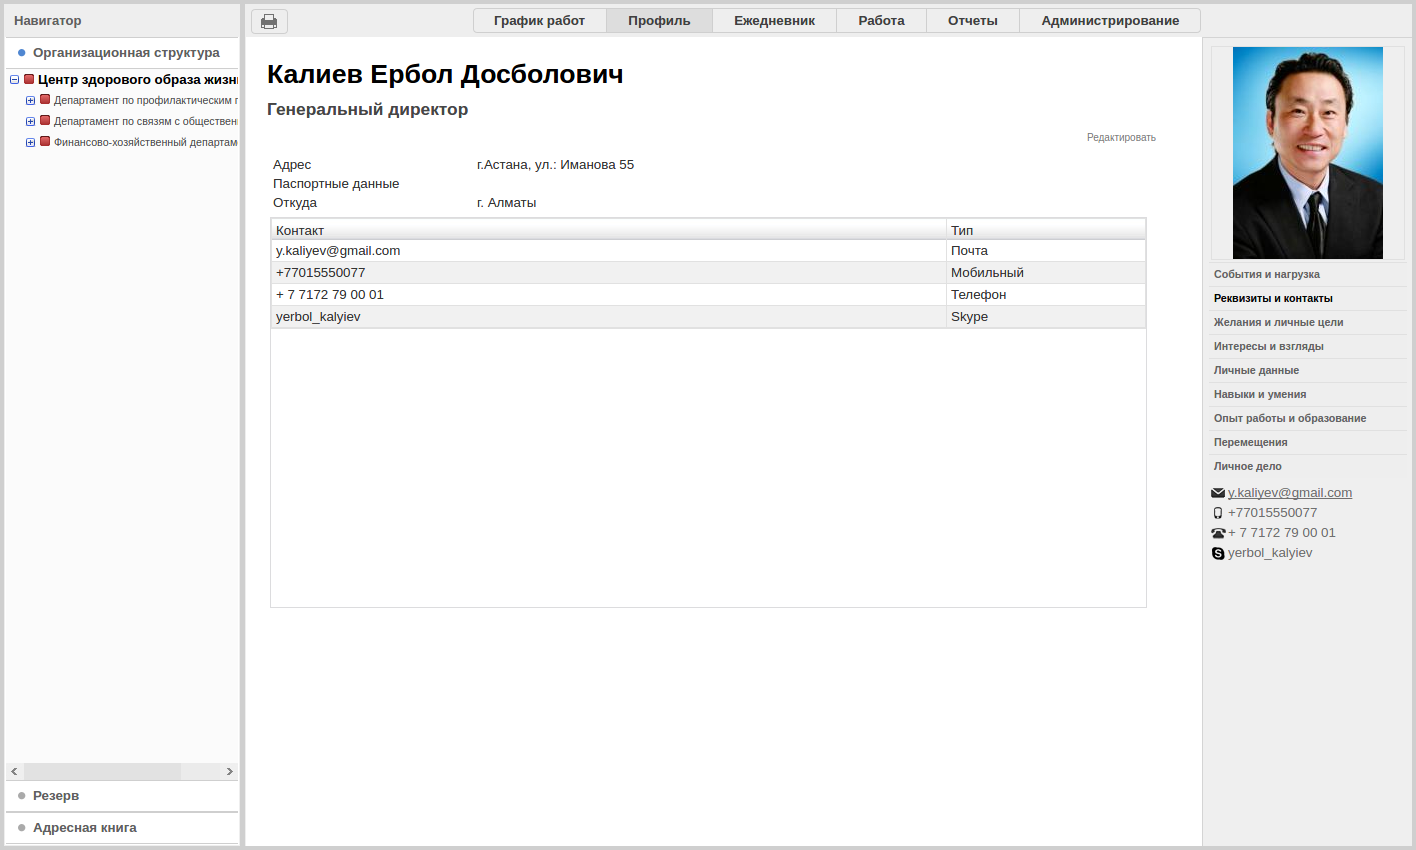
Task: Click the Генеральный директор title text
Action: point(367,110)
